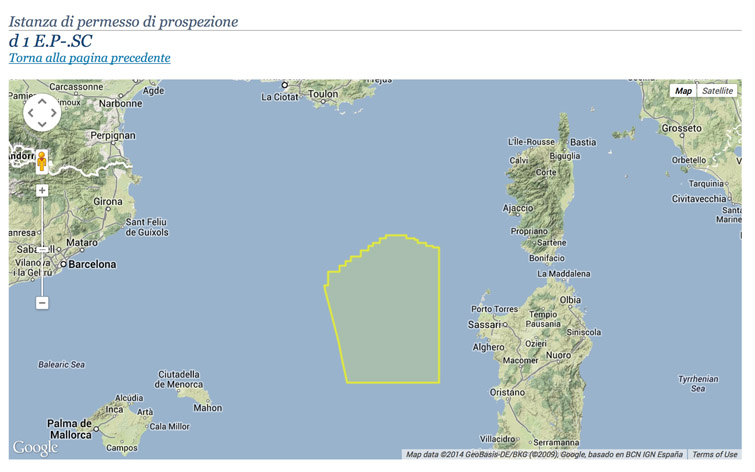
Task: Zoom in with the plus button
Action: click(x=42, y=190)
